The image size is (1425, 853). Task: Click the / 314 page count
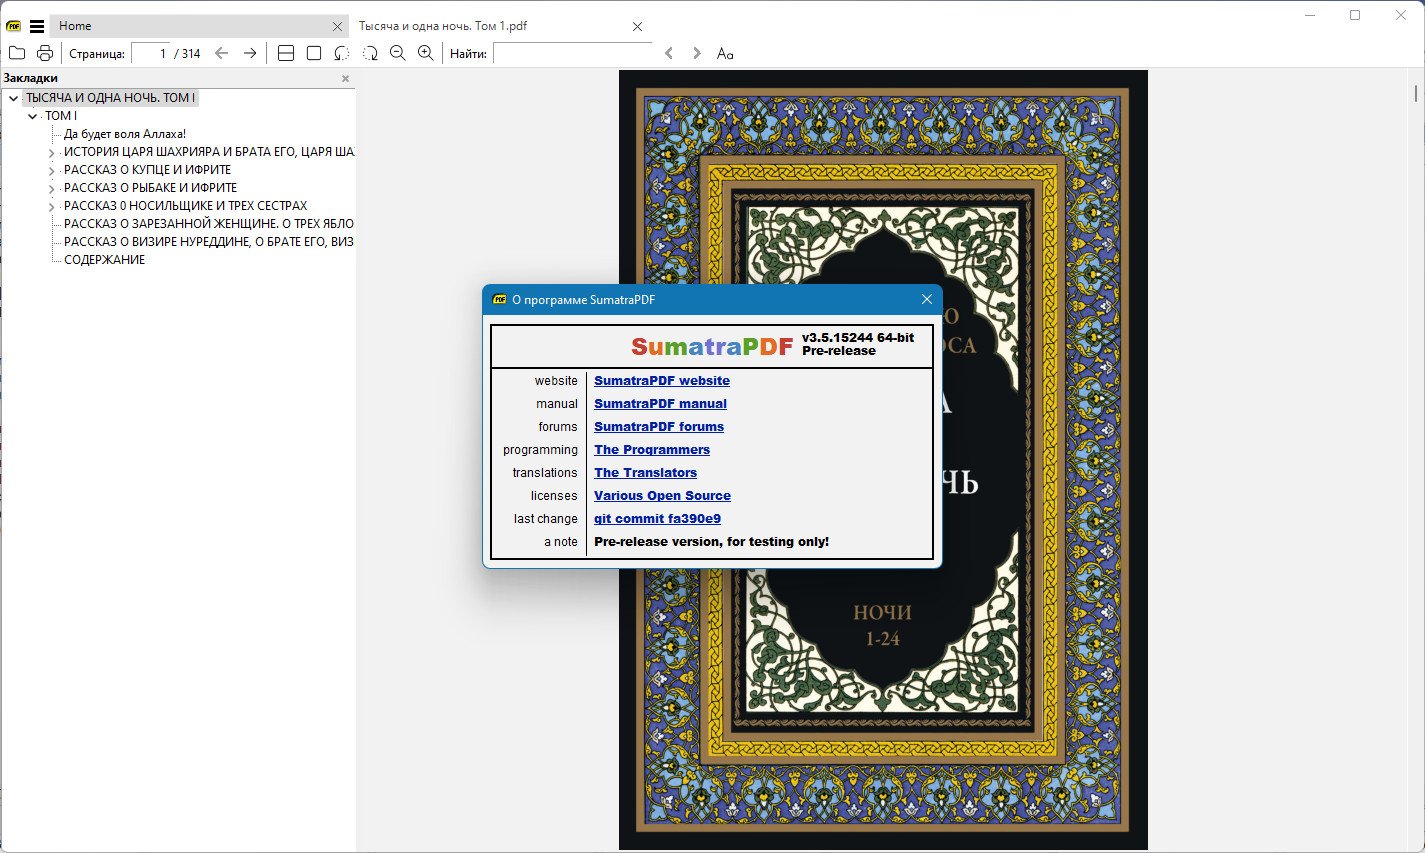click(x=188, y=54)
